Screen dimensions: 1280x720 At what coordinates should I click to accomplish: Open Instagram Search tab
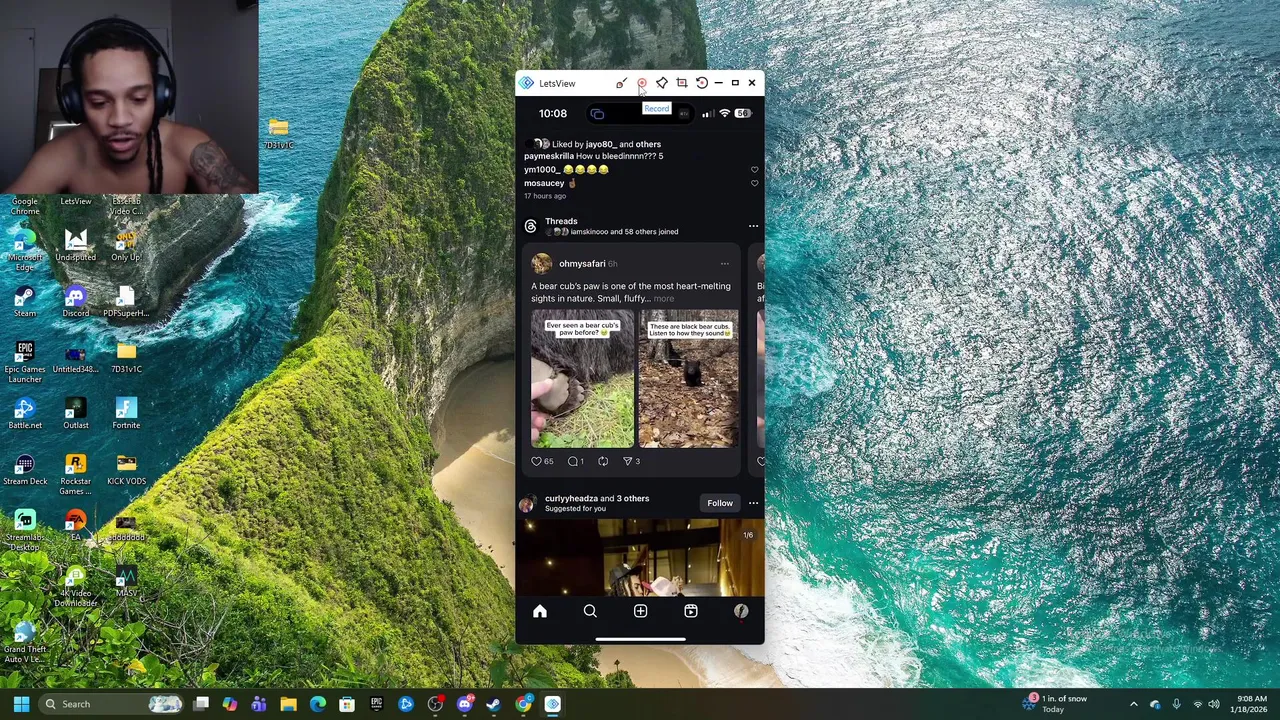click(x=590, y=611)
